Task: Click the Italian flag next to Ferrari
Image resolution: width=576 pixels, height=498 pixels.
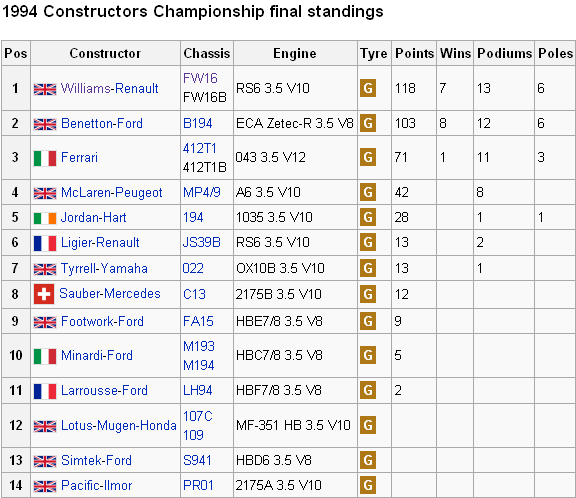Action: pos(45,158)
